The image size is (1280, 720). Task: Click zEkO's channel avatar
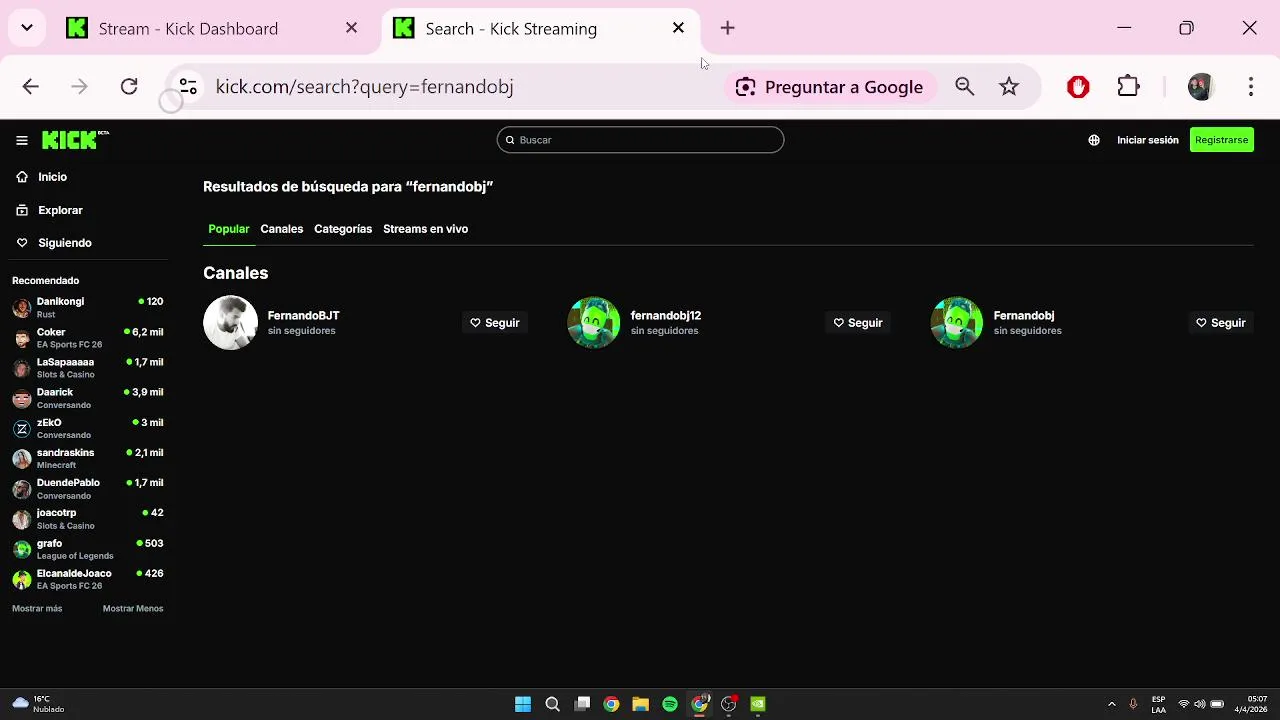(22, 428)
